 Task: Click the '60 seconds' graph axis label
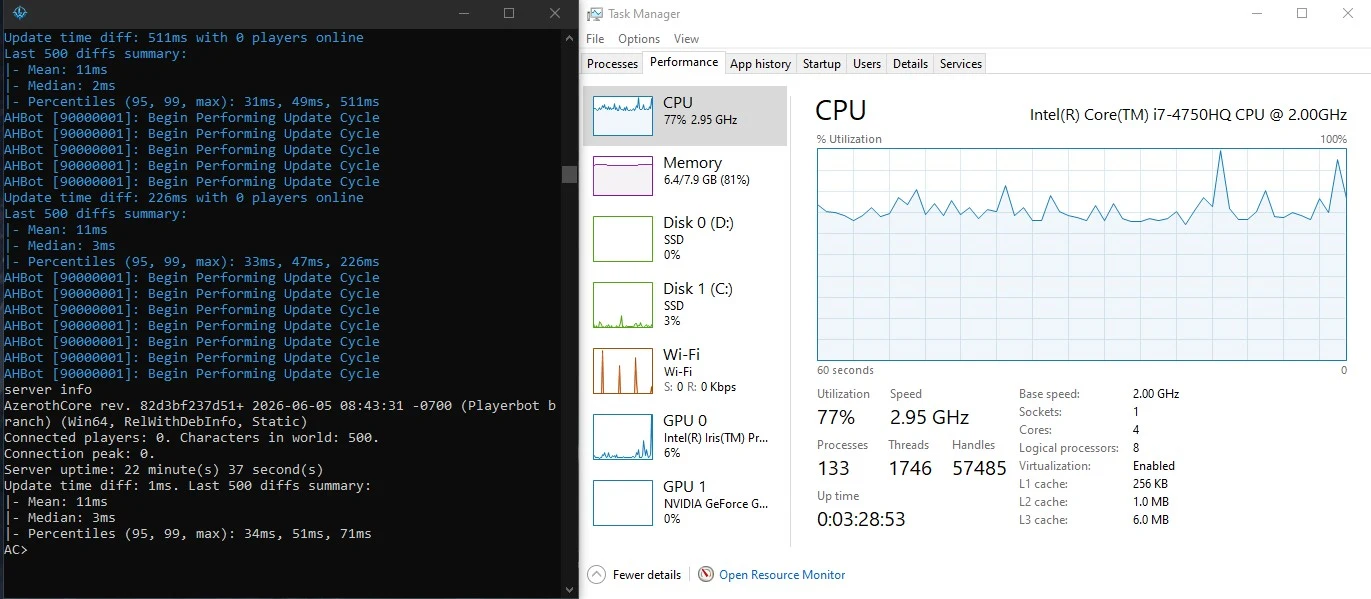845,370
